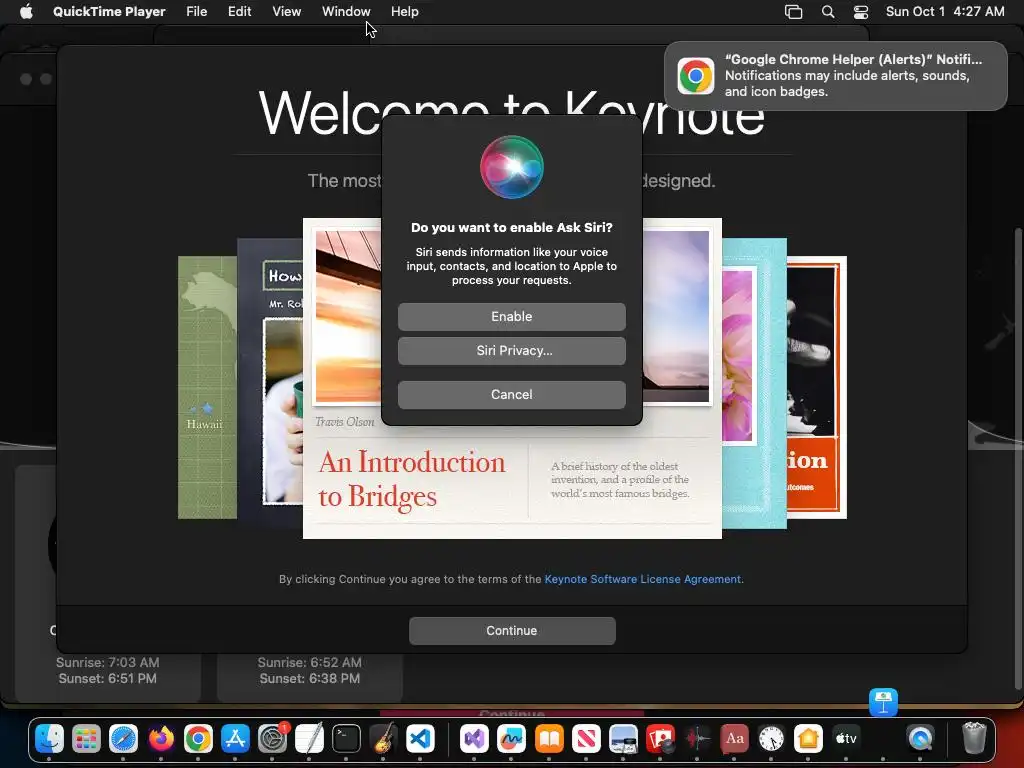Select the orange theme thumbnail on right

817,388
